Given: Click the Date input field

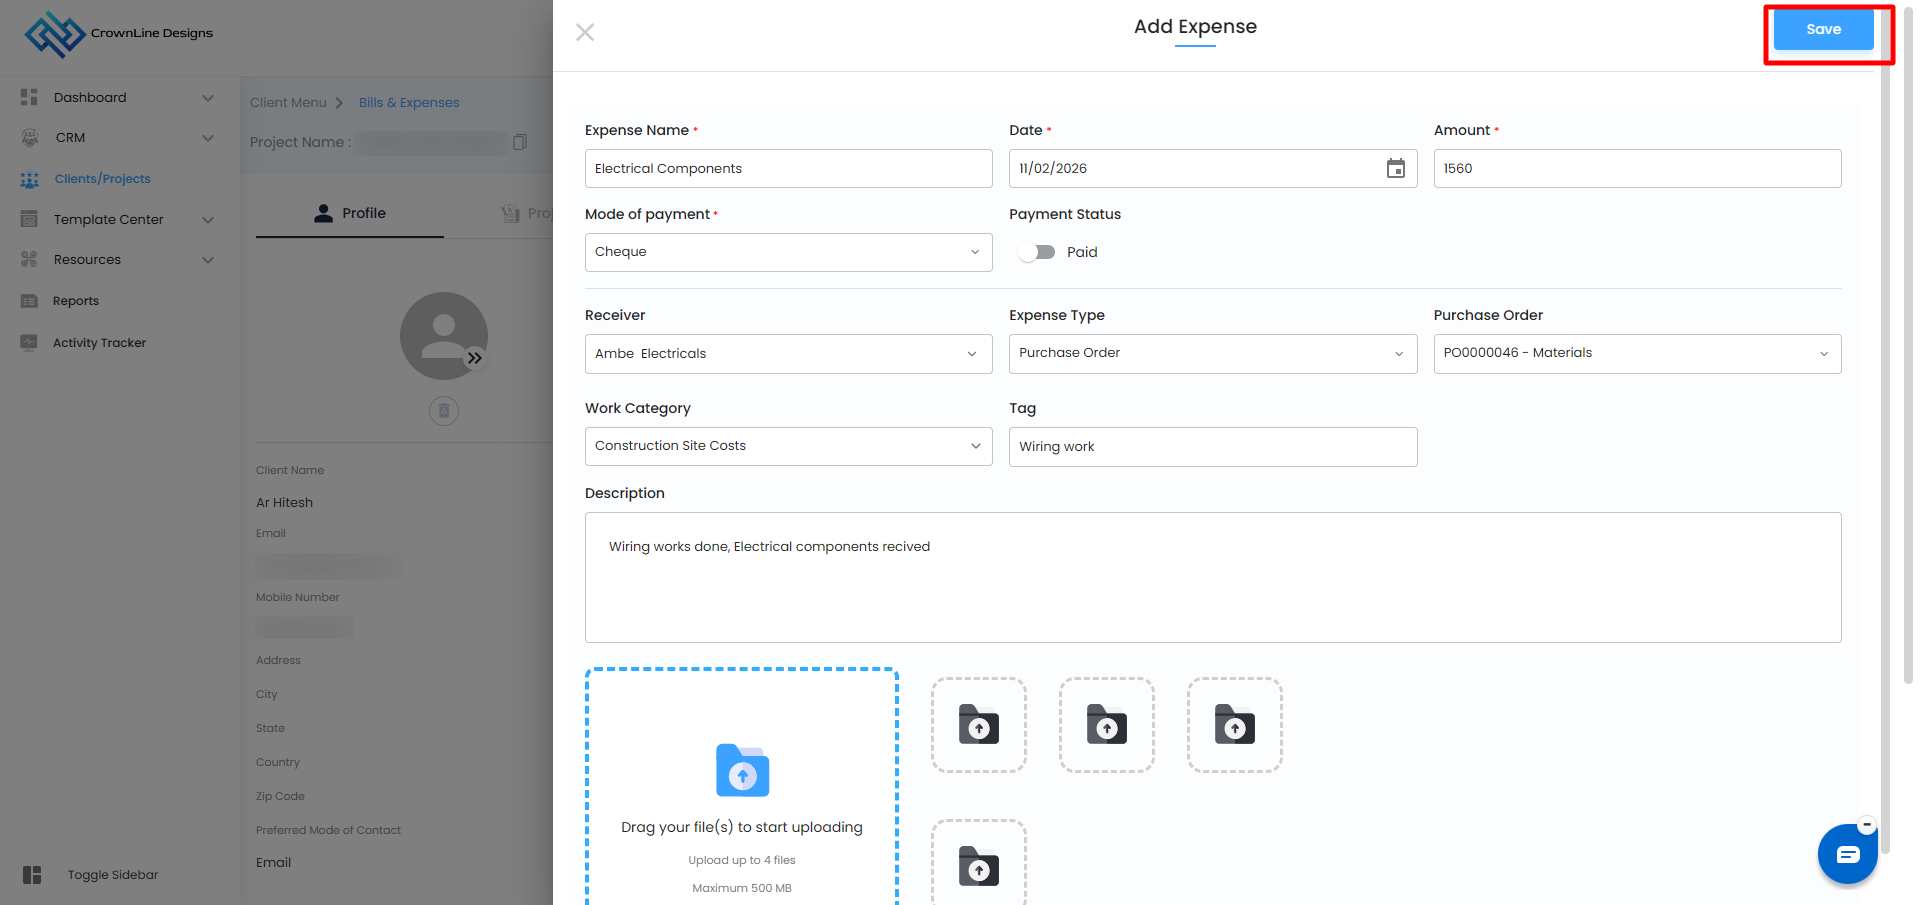Looking at the screenshot, I should tap(1213, 168).
